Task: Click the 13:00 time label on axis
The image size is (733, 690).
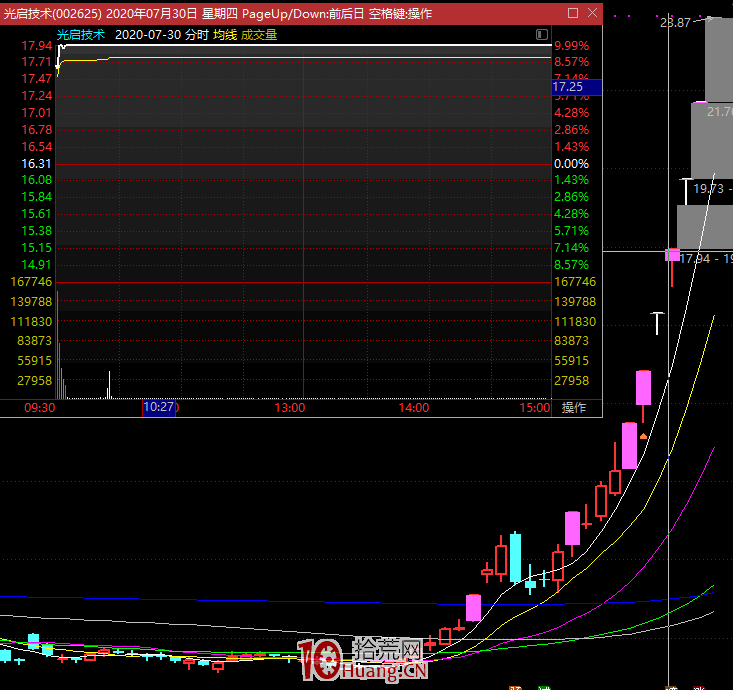Action: 290,408
